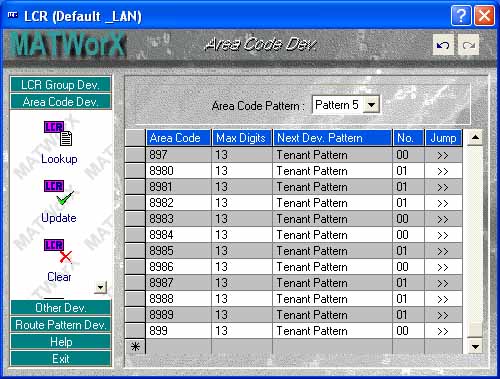Click Tenant Pattern in row 8982

coord(333,203)
